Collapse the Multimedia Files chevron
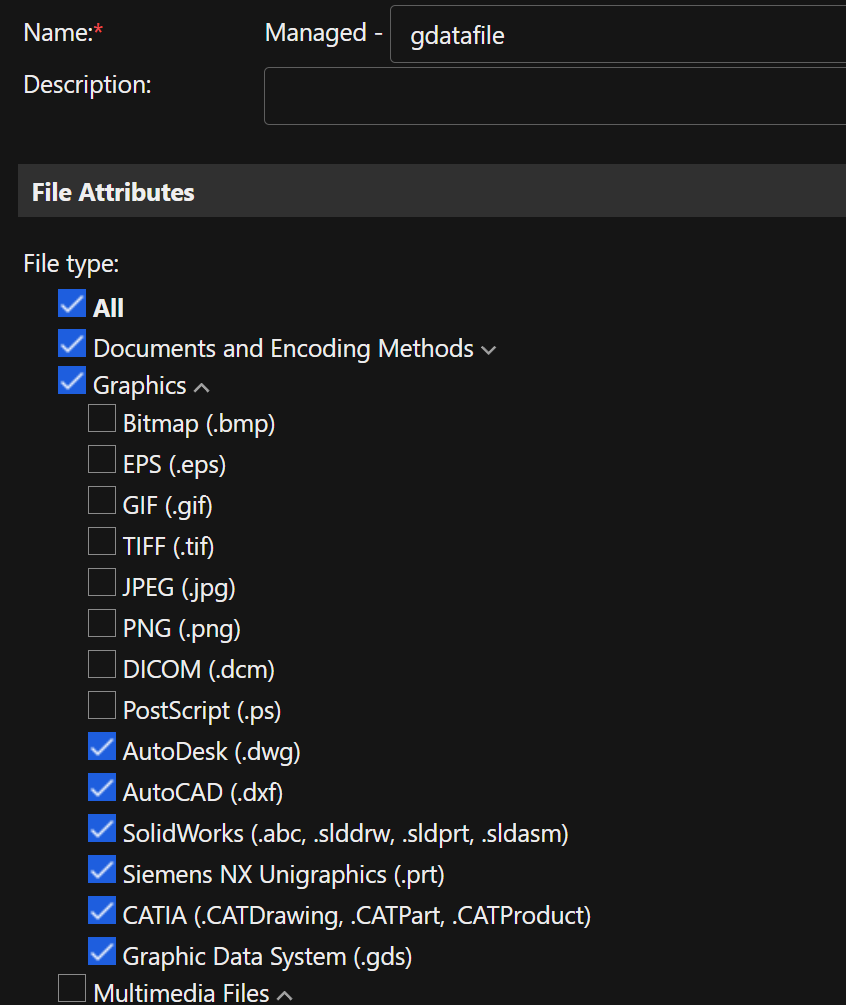846x1005 pixels. (285, 995)
